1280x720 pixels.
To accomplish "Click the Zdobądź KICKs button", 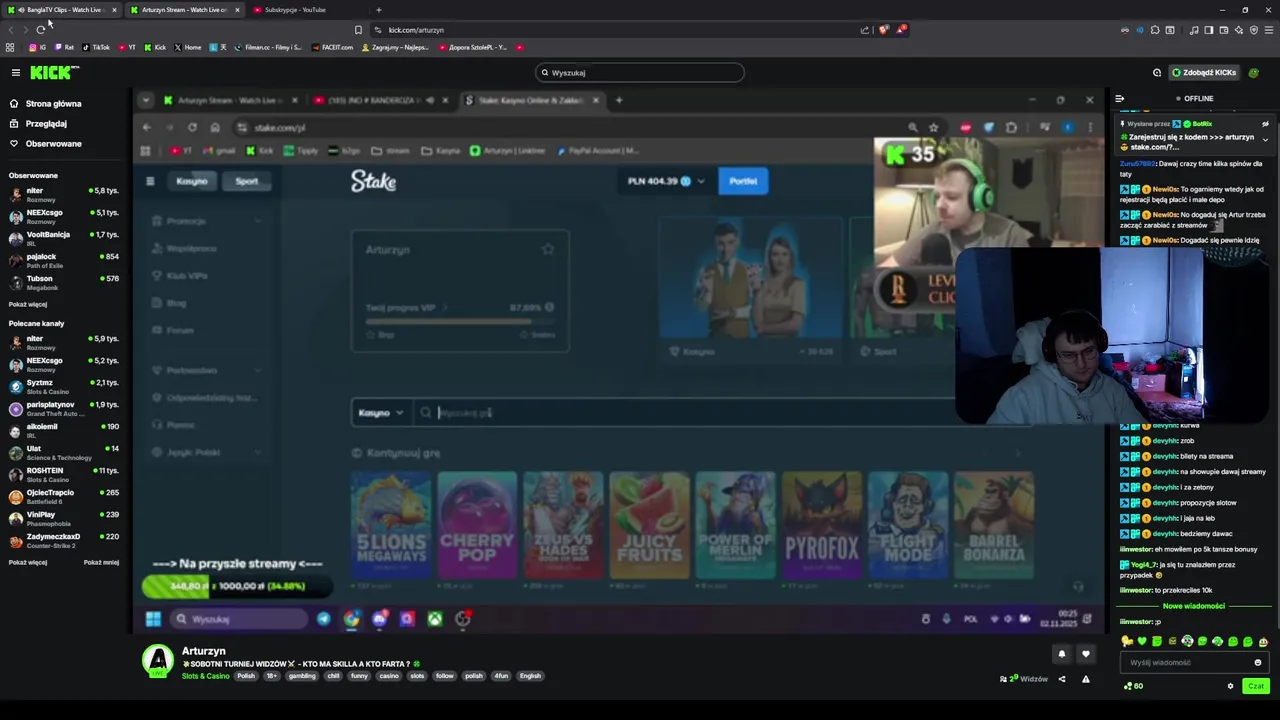I will (x=1203, y=72).
